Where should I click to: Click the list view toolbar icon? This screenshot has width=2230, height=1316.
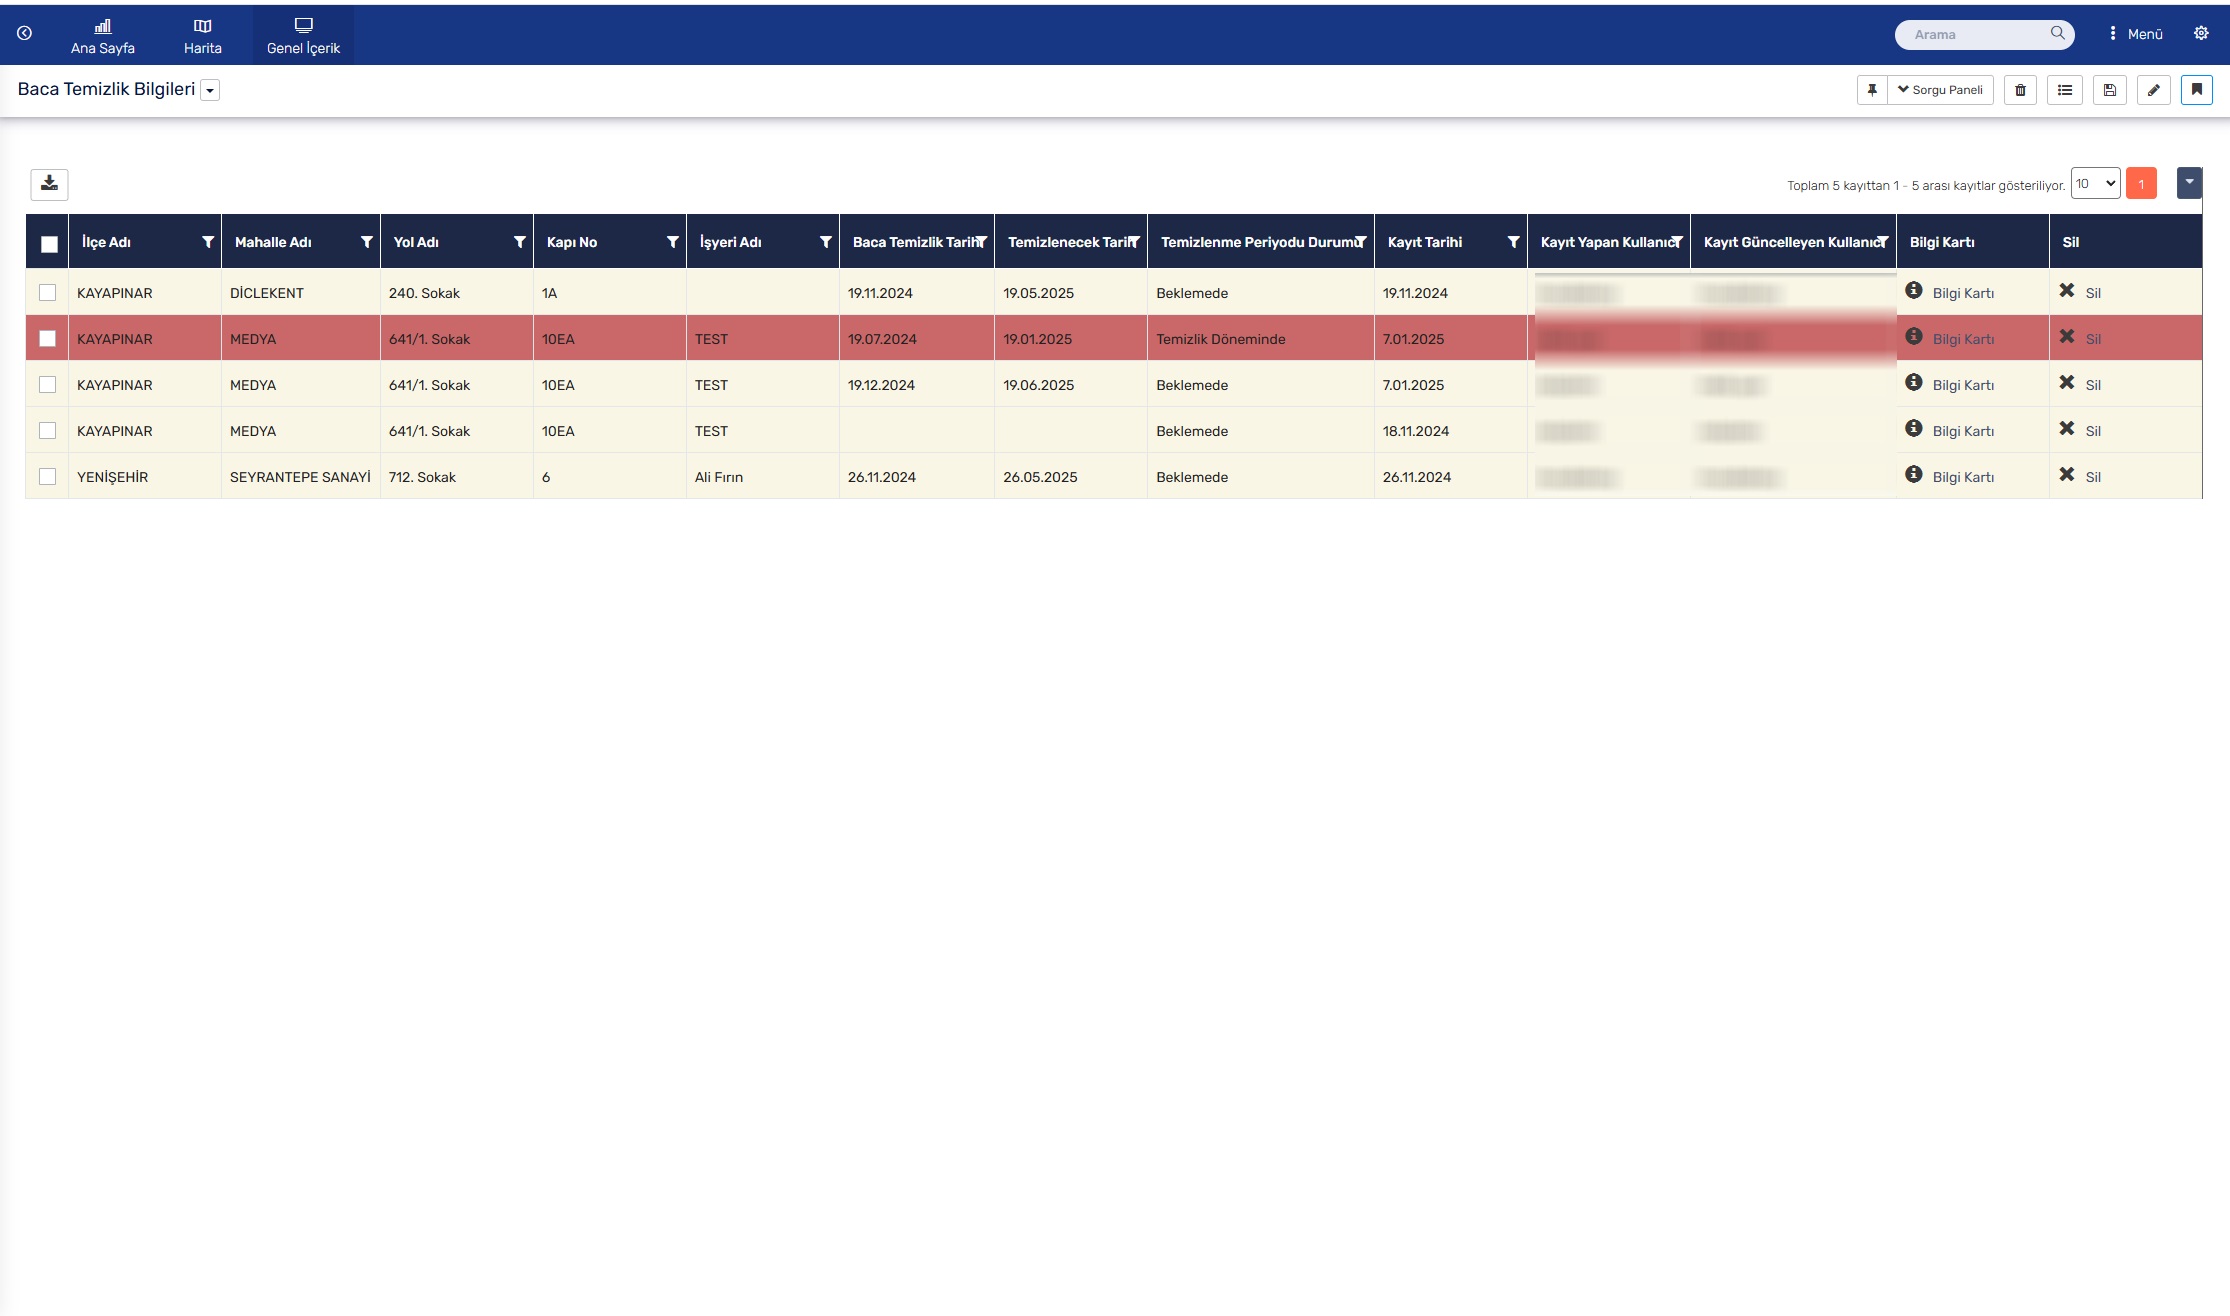click(x=2065, y=90)
